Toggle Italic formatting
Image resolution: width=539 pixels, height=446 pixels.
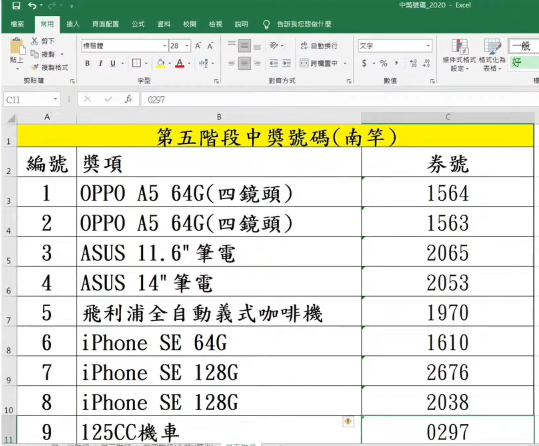click(x=100, y=63)
